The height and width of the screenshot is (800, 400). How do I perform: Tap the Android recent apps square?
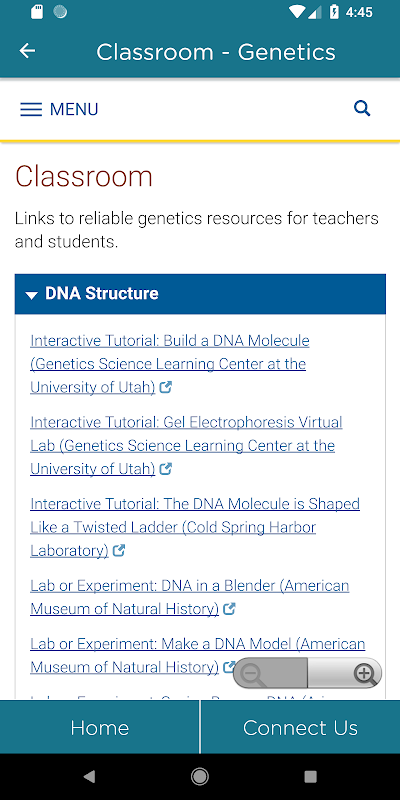coord(310,777)
